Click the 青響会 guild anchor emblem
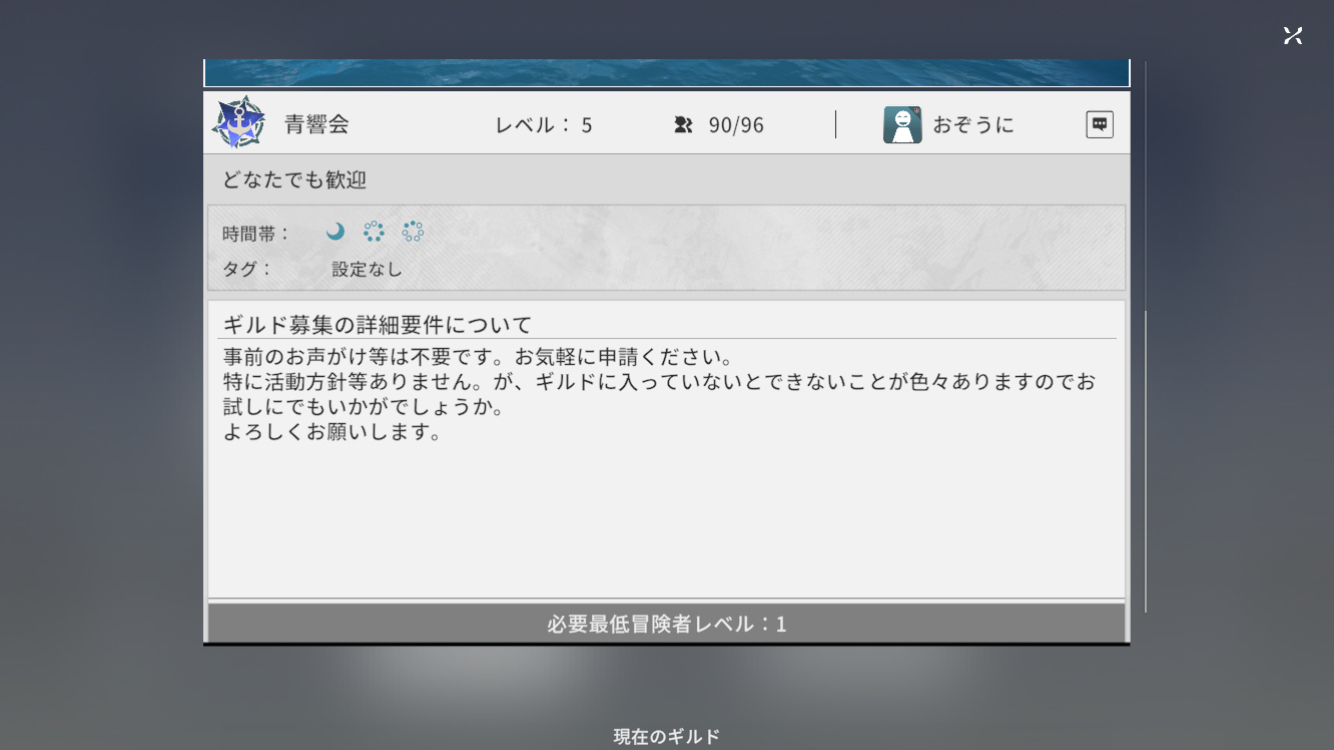The height and width of the screenshot is (750, 1334). click(238, 123)
